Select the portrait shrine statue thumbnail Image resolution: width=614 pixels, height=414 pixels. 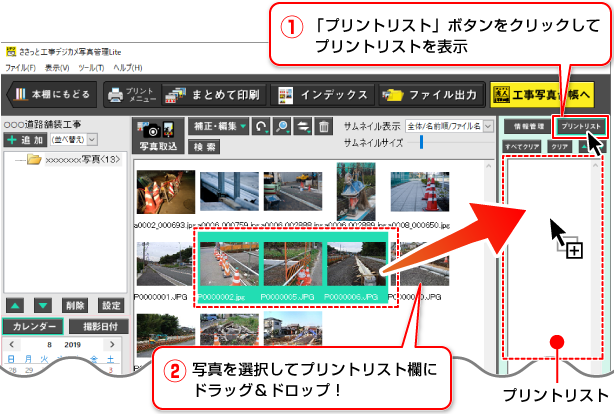356,192
